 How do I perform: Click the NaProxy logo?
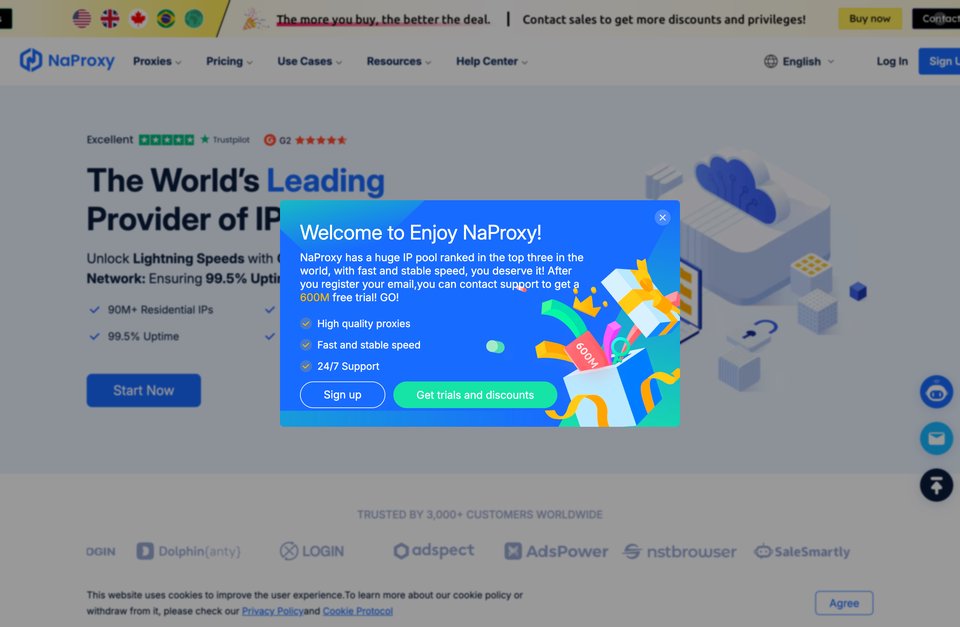(x=67, y=61)
